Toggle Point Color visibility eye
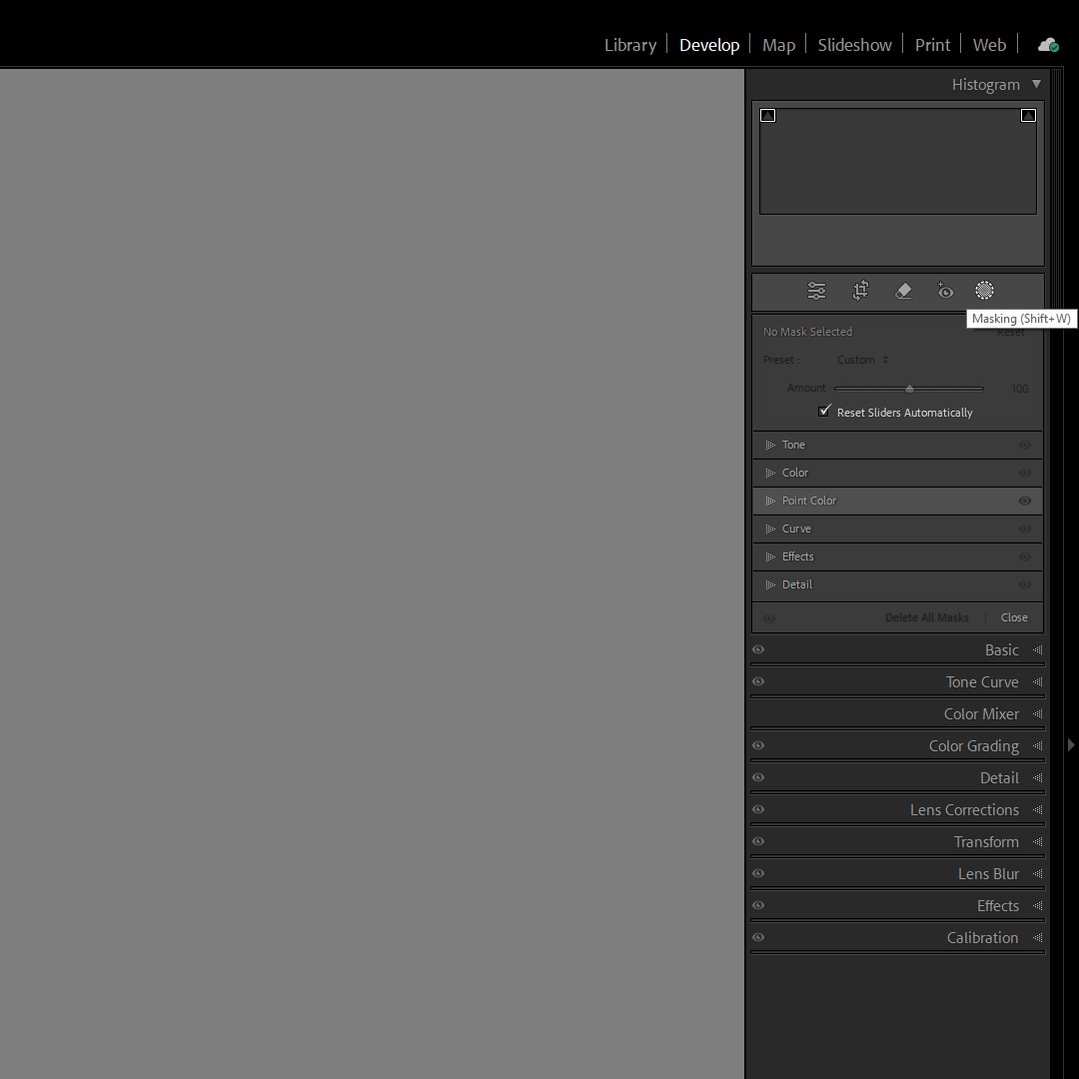 pos(1025,501)
